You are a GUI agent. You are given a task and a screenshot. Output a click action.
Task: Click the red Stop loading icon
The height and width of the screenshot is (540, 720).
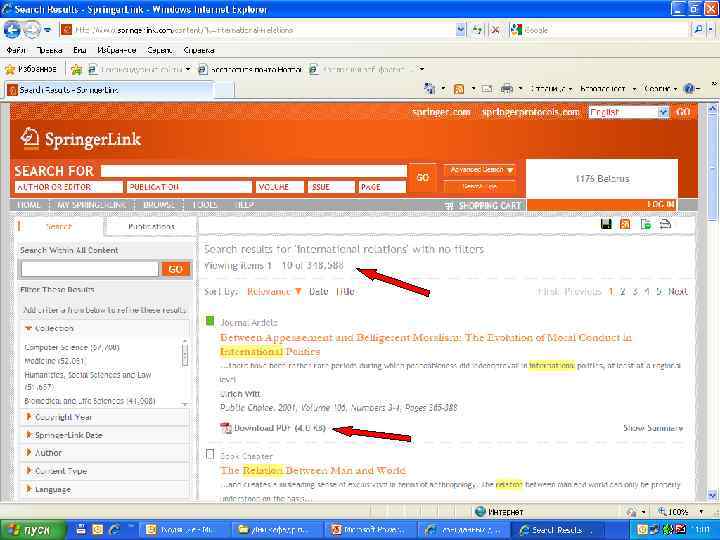click(495, 30)
